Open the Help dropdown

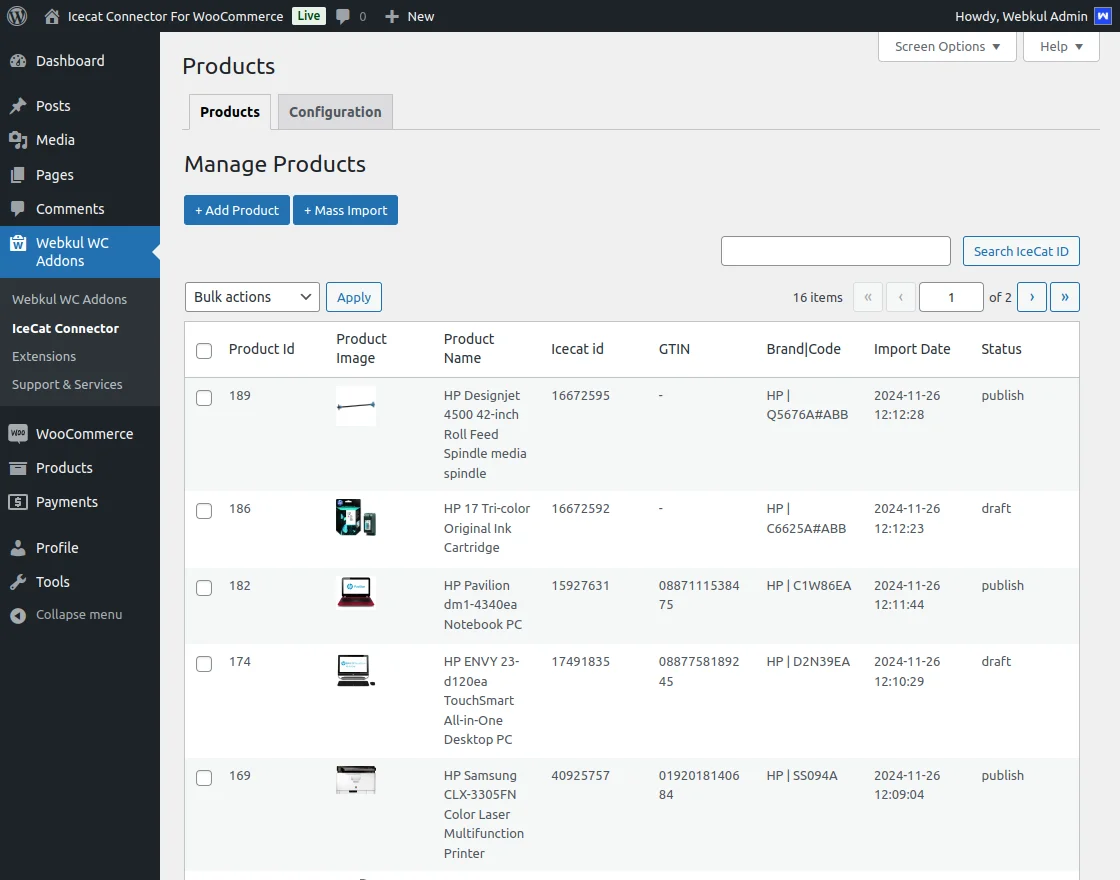click(1060, 46)
